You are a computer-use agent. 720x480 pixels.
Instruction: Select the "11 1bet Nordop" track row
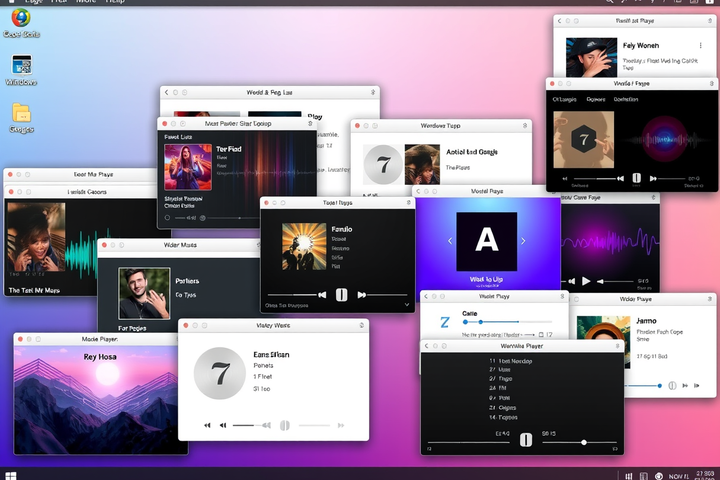(511, 361)
